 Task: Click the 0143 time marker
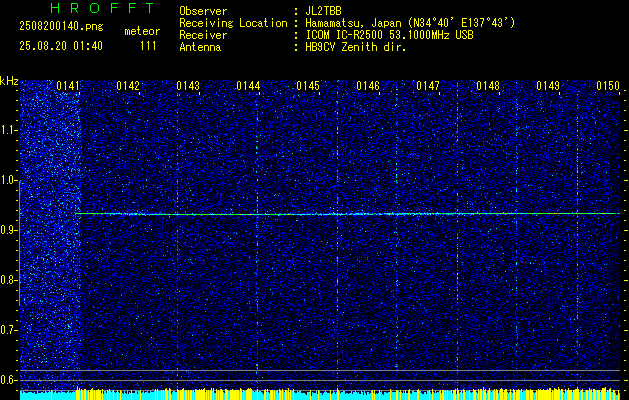coord(188,86)
